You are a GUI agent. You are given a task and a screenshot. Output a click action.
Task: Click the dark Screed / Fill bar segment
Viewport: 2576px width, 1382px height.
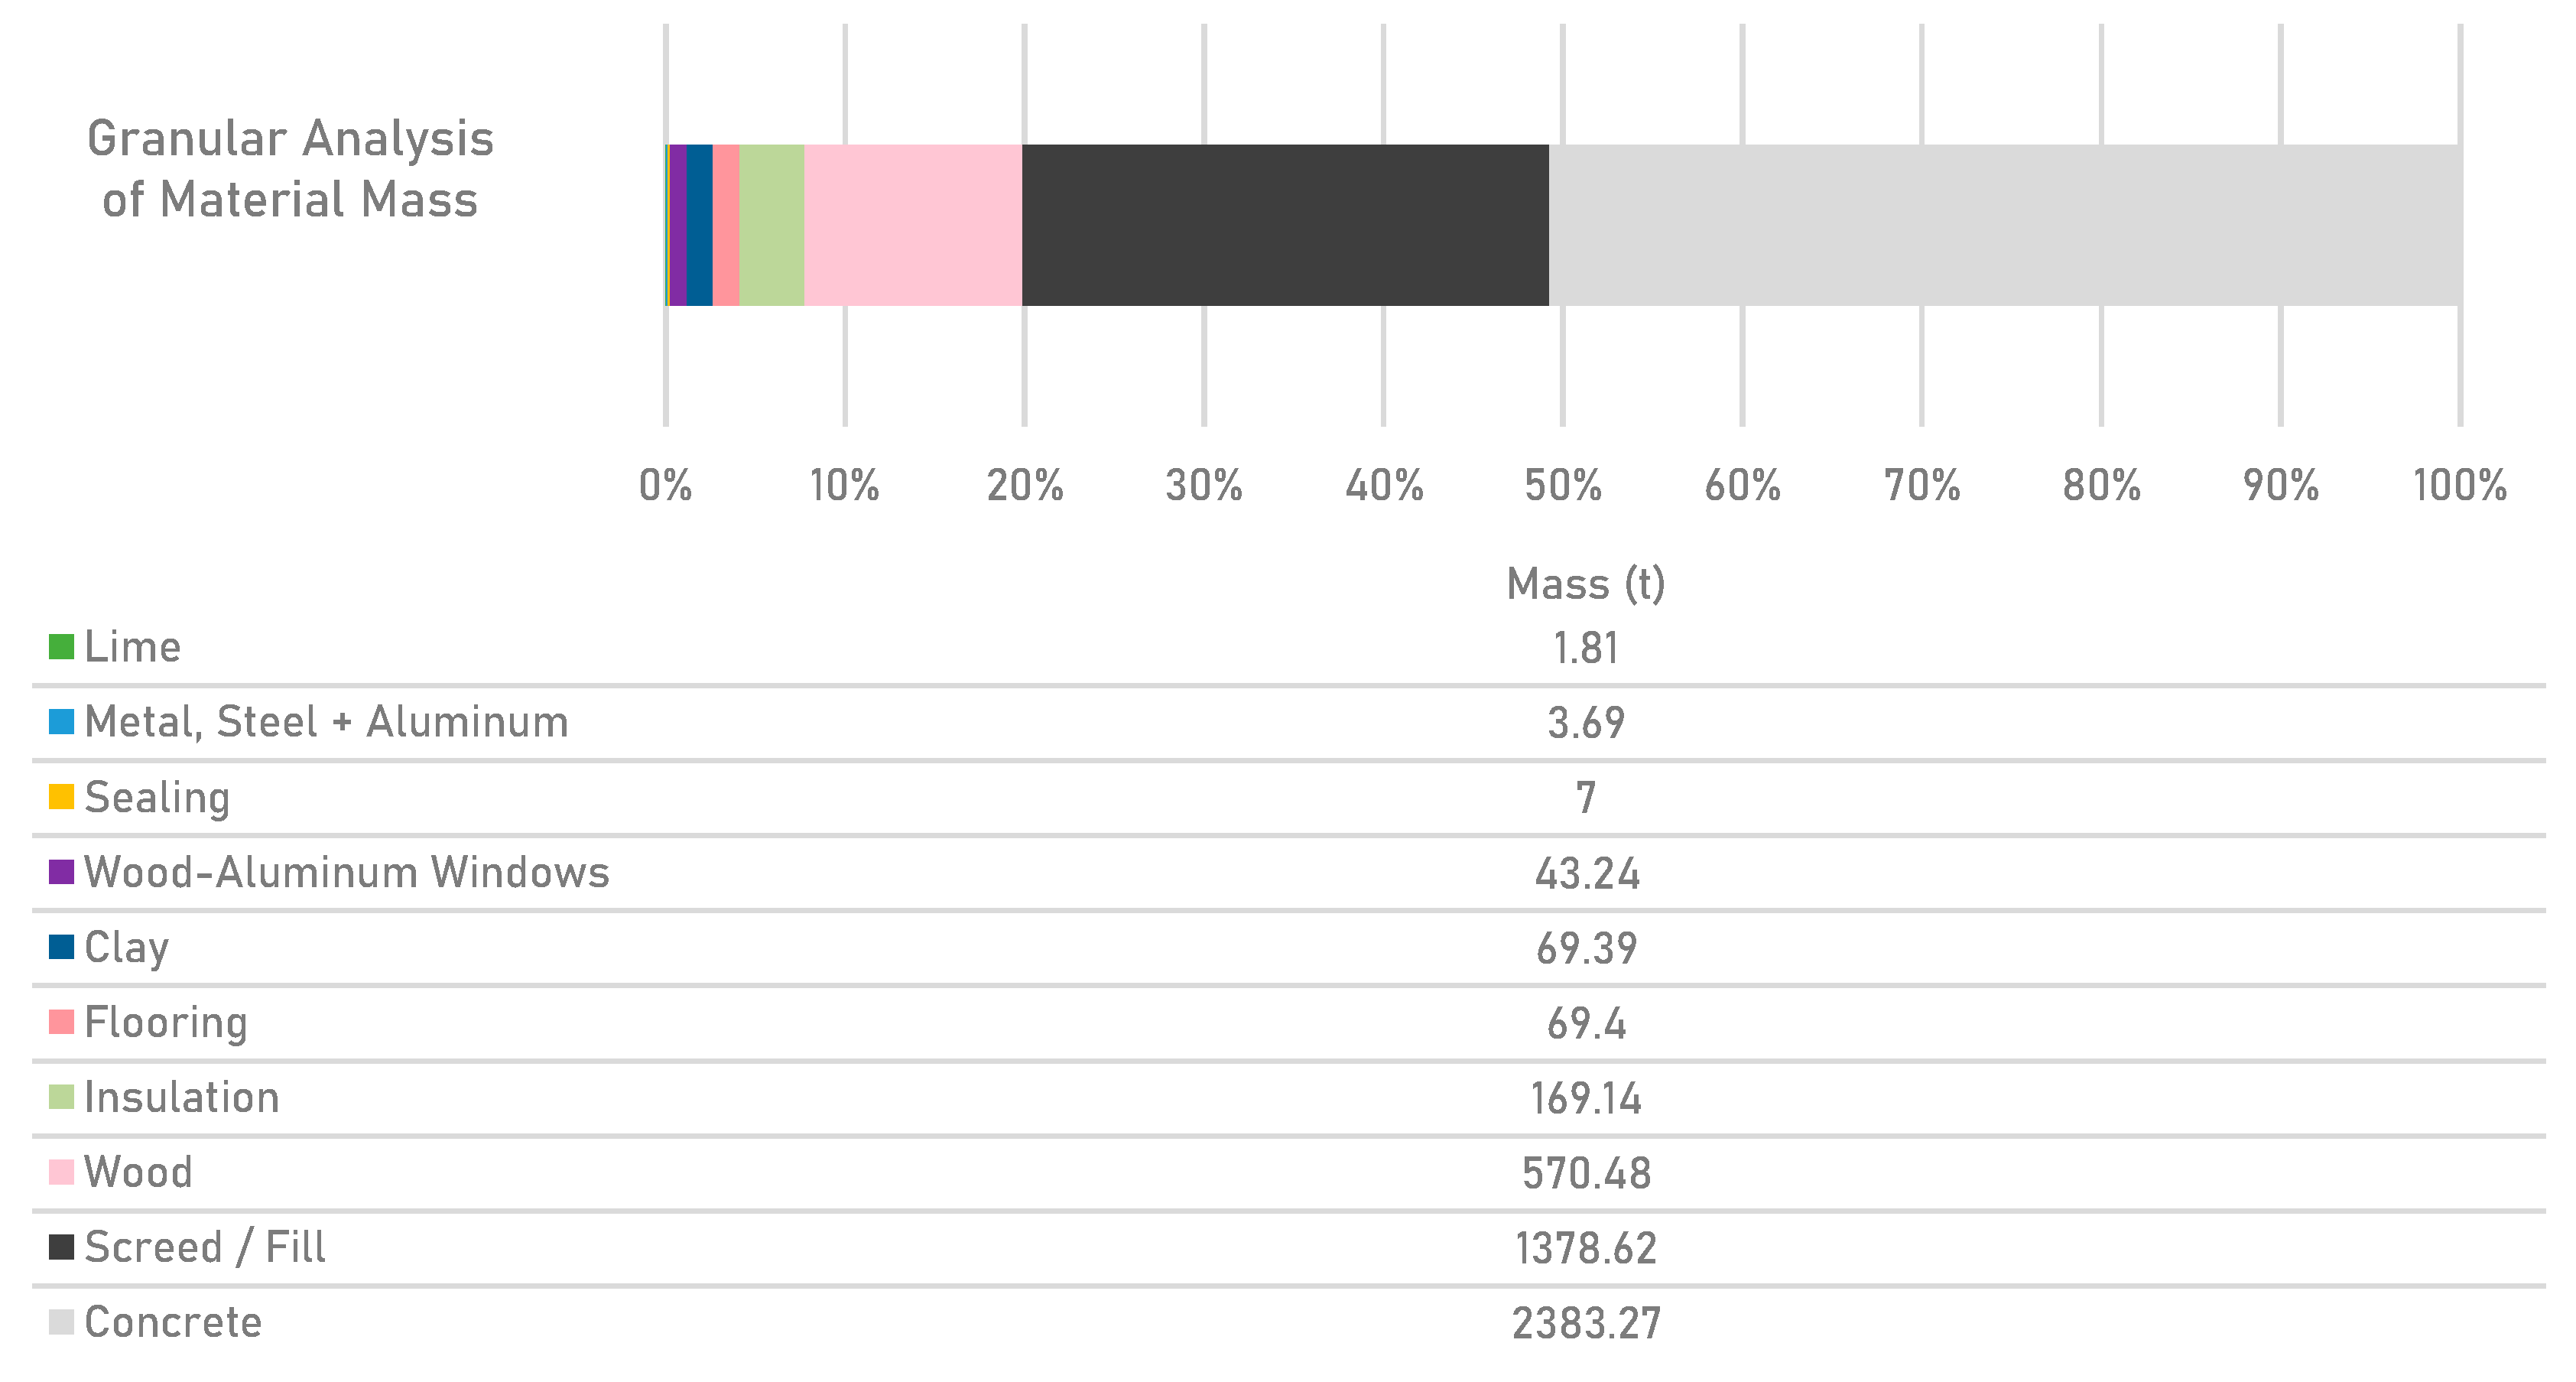[1285, 225]
